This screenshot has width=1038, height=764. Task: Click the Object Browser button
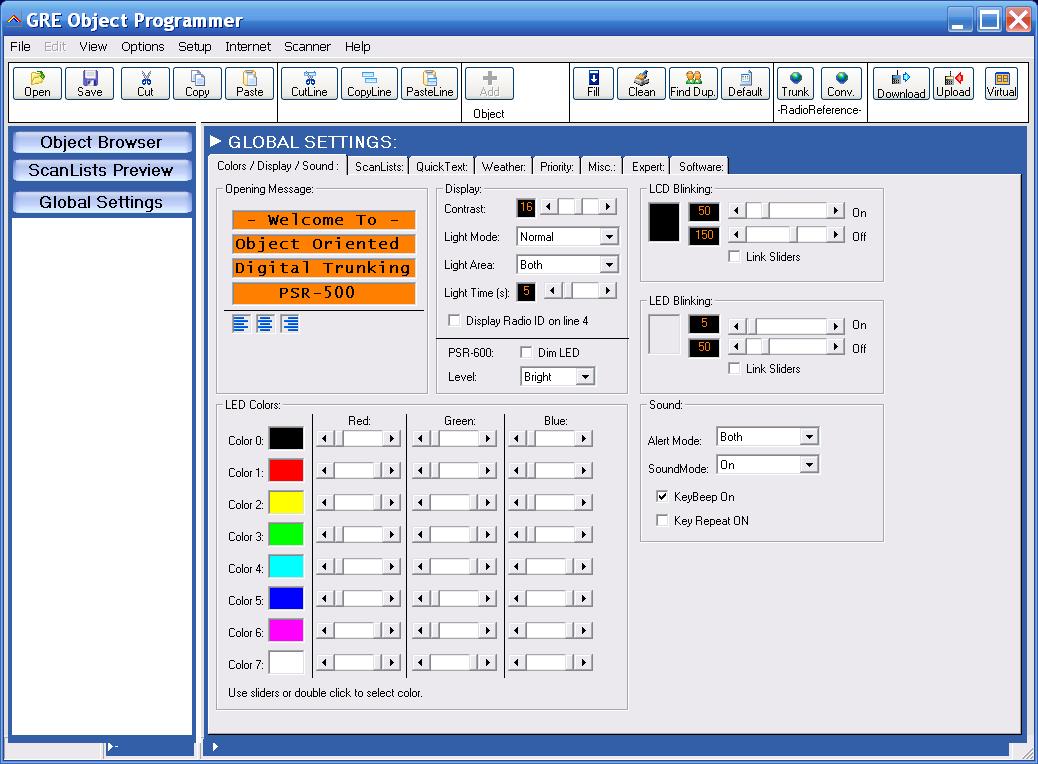pyautogui.click(x=101, y=142)
